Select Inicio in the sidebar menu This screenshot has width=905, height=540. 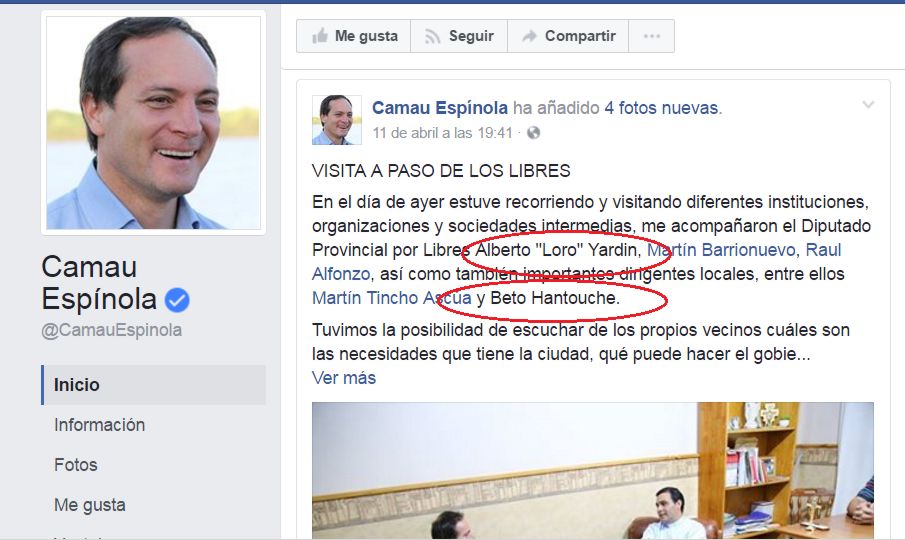click(x=154, y=385)
